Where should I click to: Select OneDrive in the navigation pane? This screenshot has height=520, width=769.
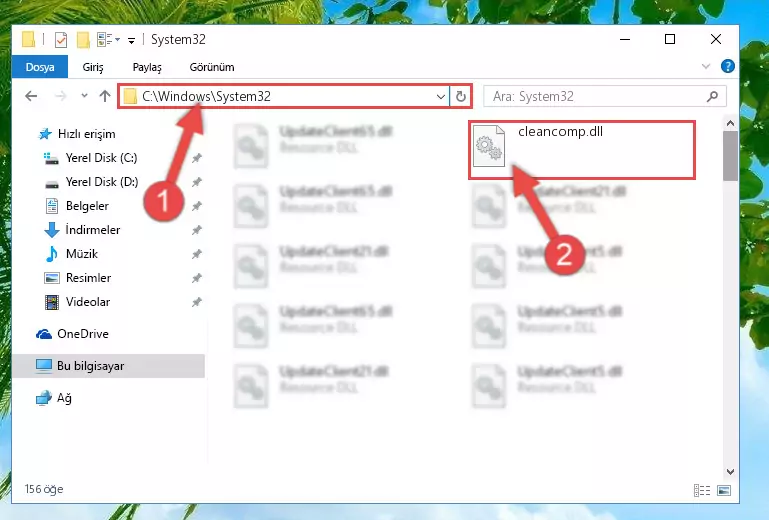[82, 334]
